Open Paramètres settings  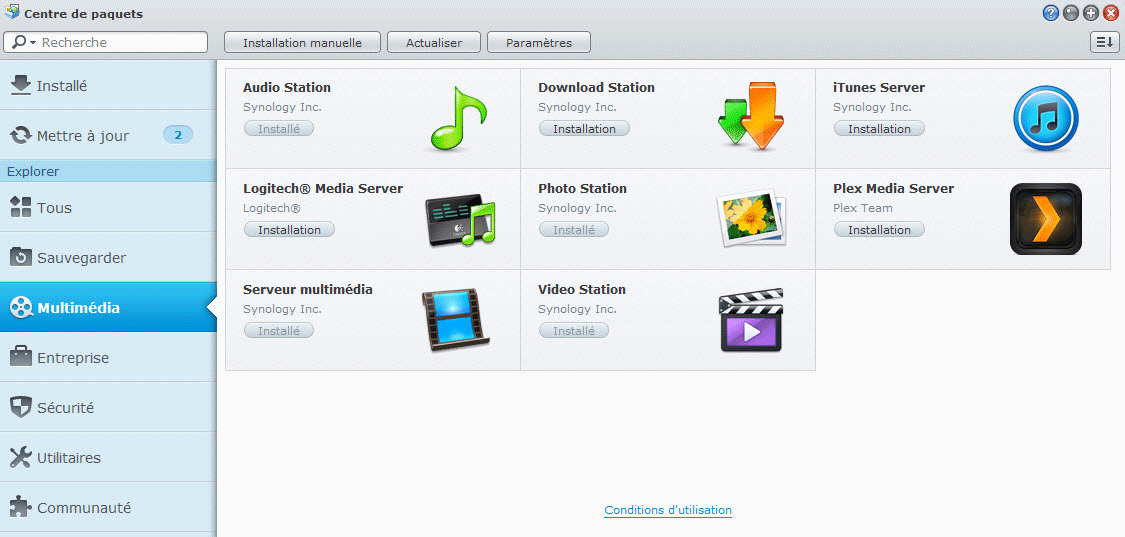point(539,42)
